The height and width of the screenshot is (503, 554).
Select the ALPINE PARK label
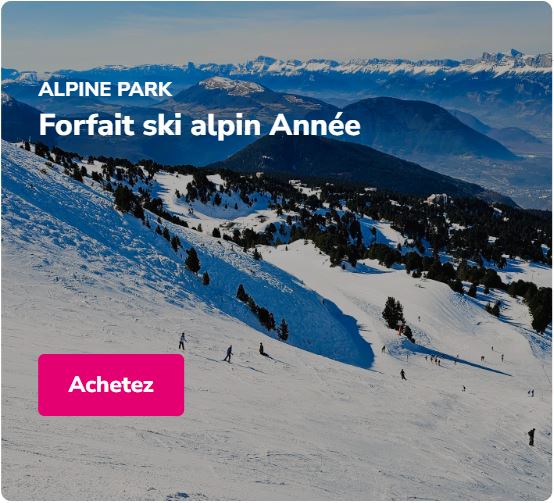(x=105, y=89)
